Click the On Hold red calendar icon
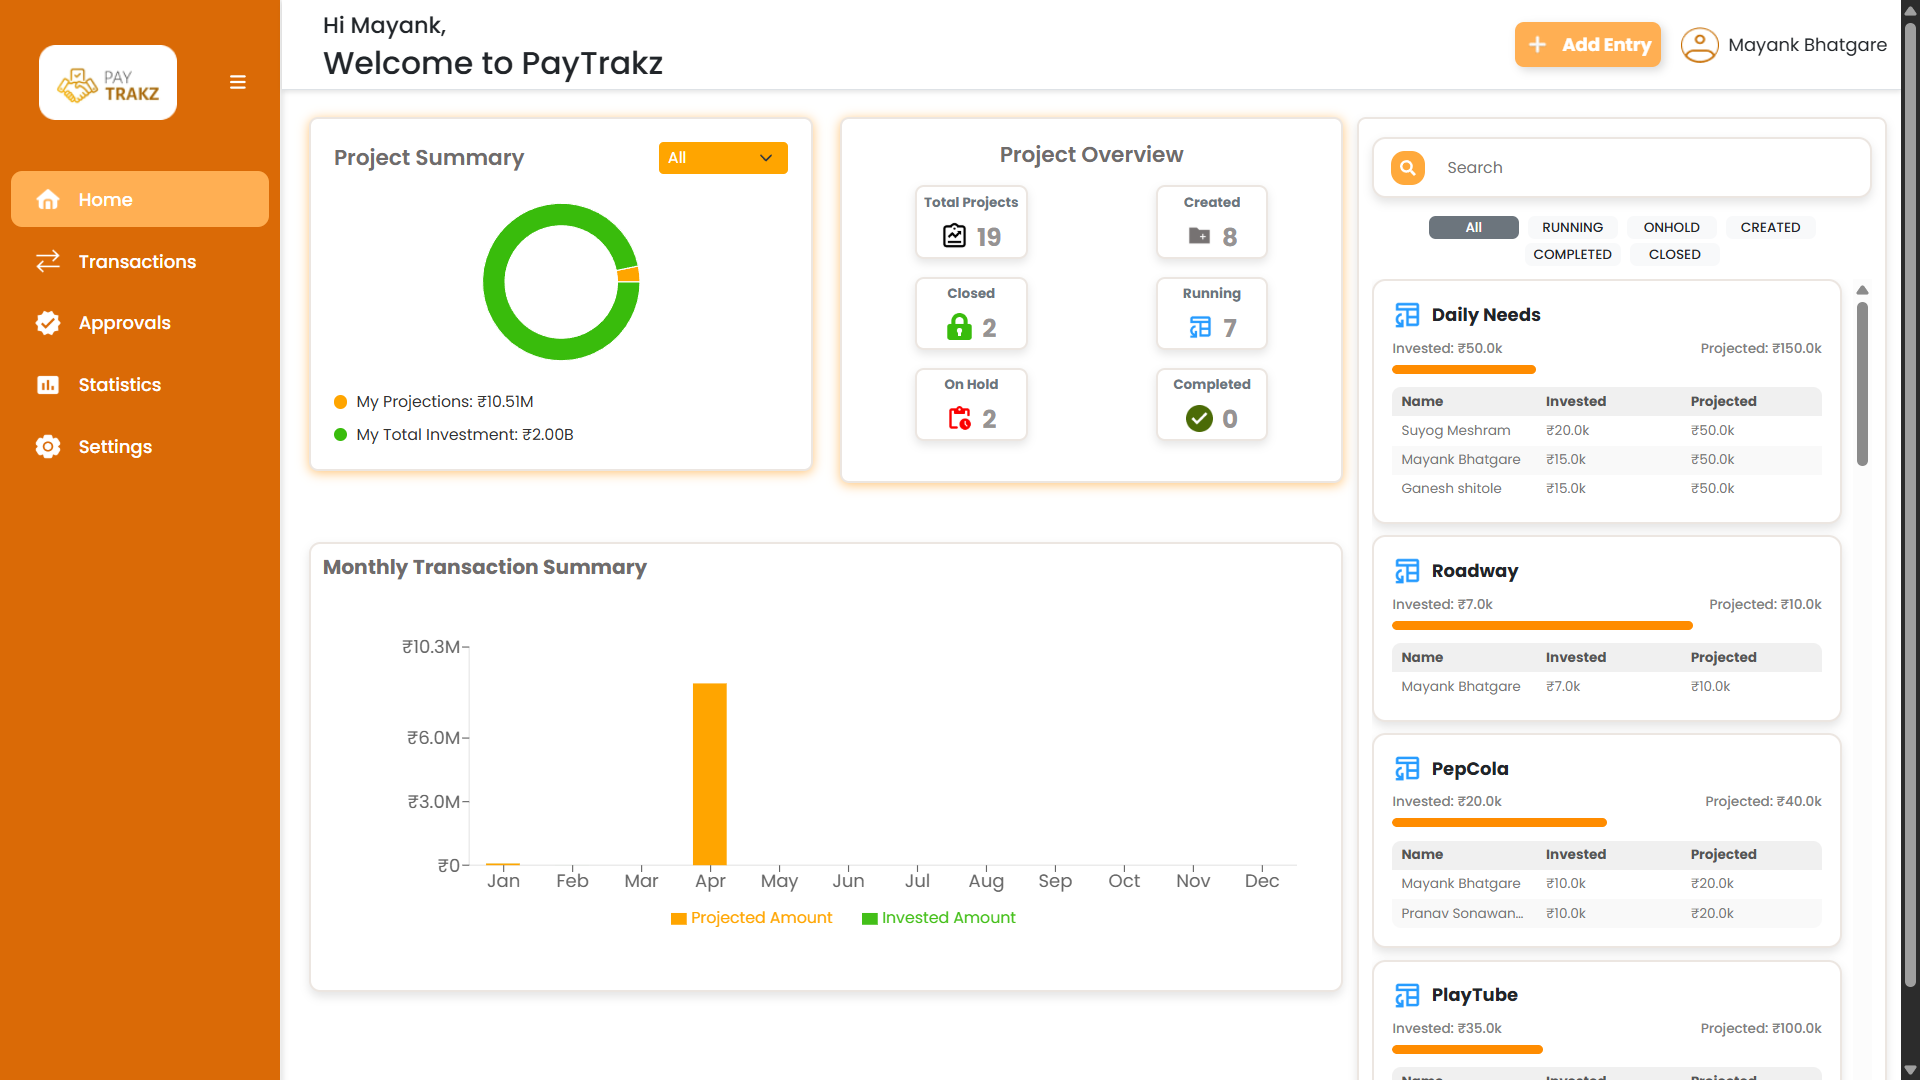This screenshot has width=1920, height=1080. coord(959,418)
